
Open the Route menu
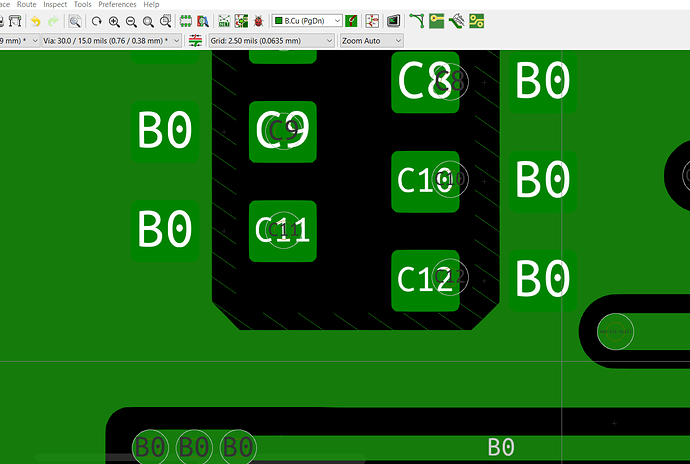(26, 4)
